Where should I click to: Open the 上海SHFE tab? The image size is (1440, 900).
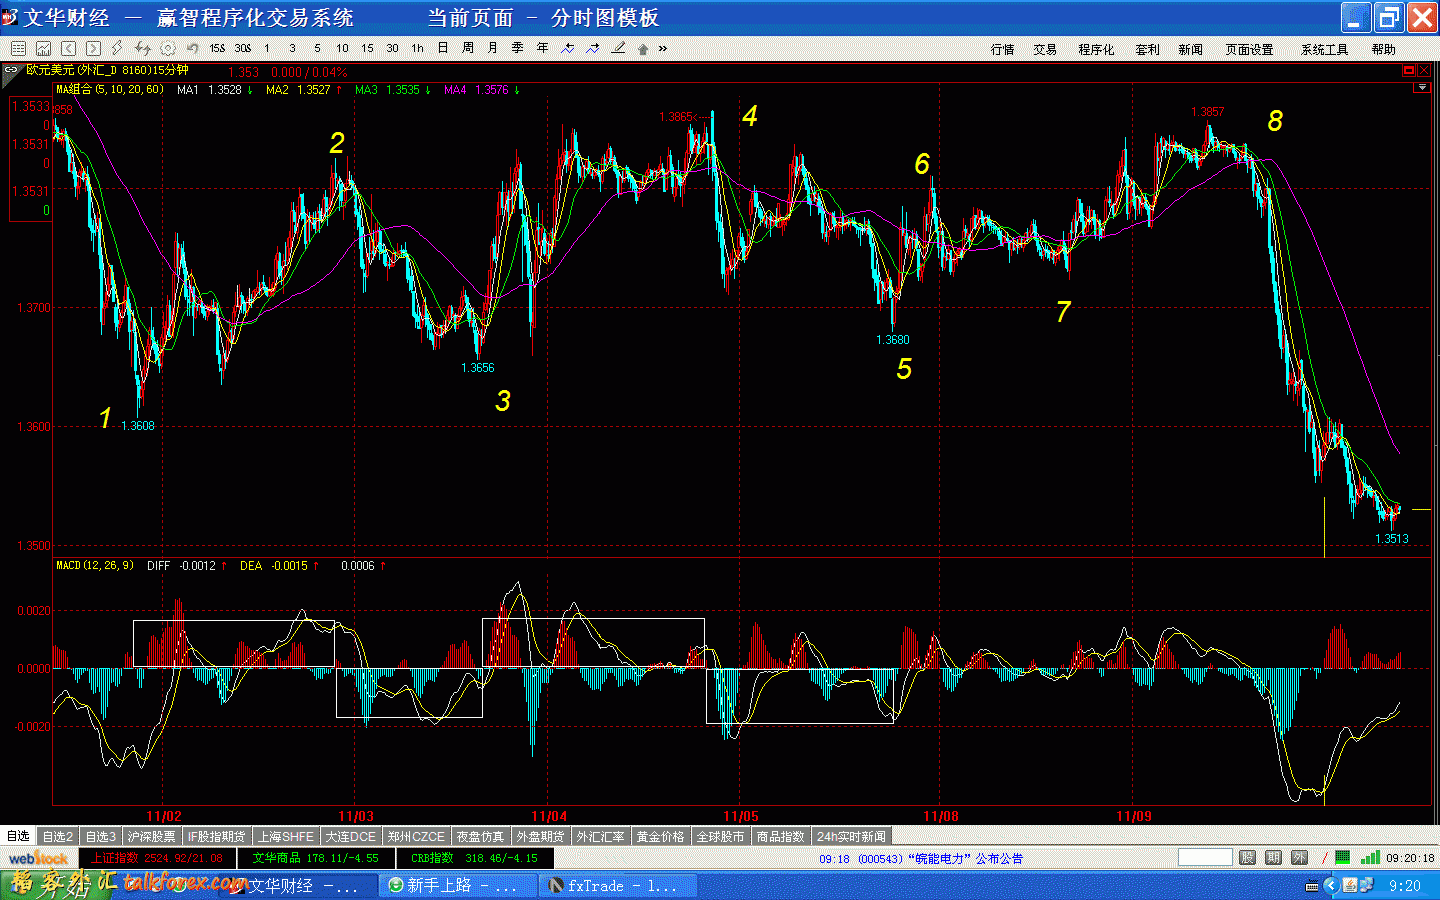(286, 836)
